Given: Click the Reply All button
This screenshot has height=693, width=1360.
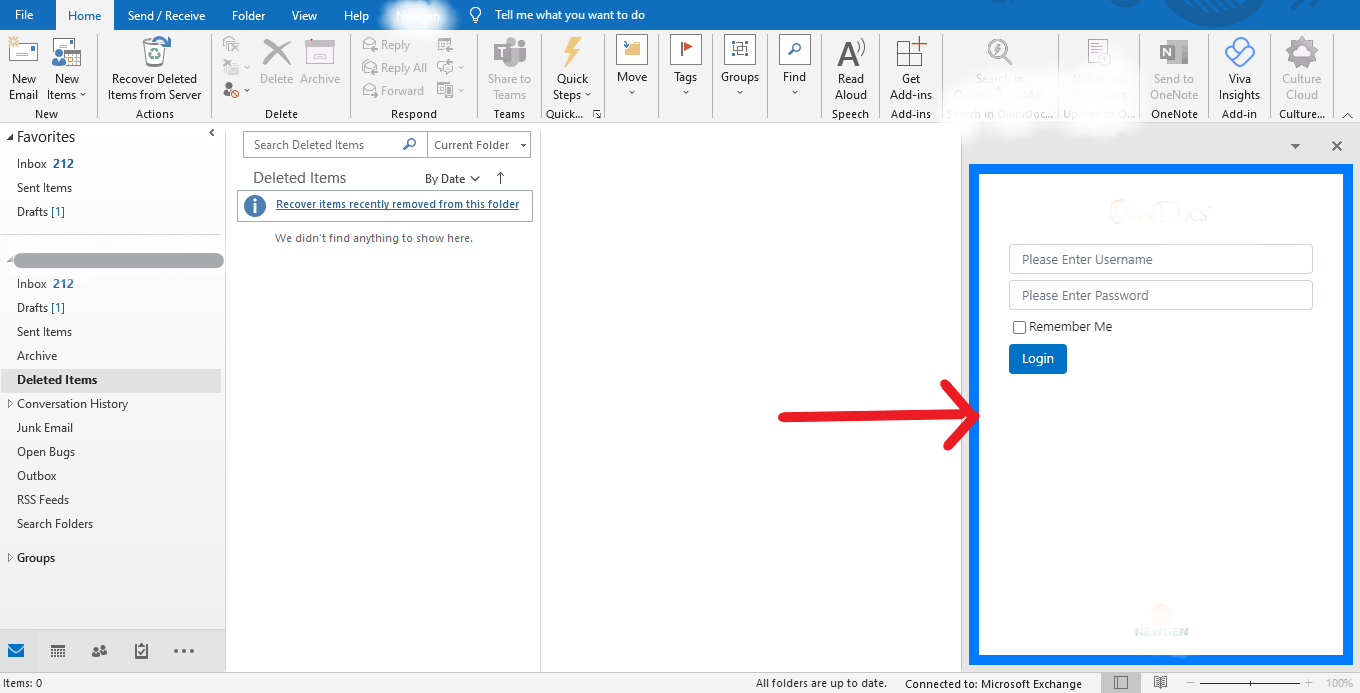Looking at the screenshot, I should point(396,68).
